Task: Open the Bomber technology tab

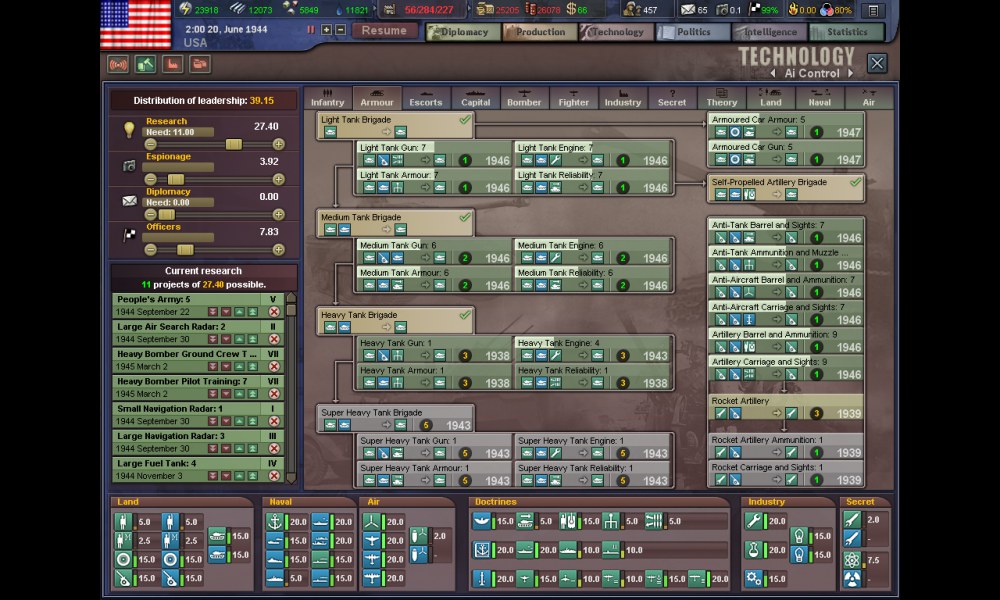Action: 524,98
